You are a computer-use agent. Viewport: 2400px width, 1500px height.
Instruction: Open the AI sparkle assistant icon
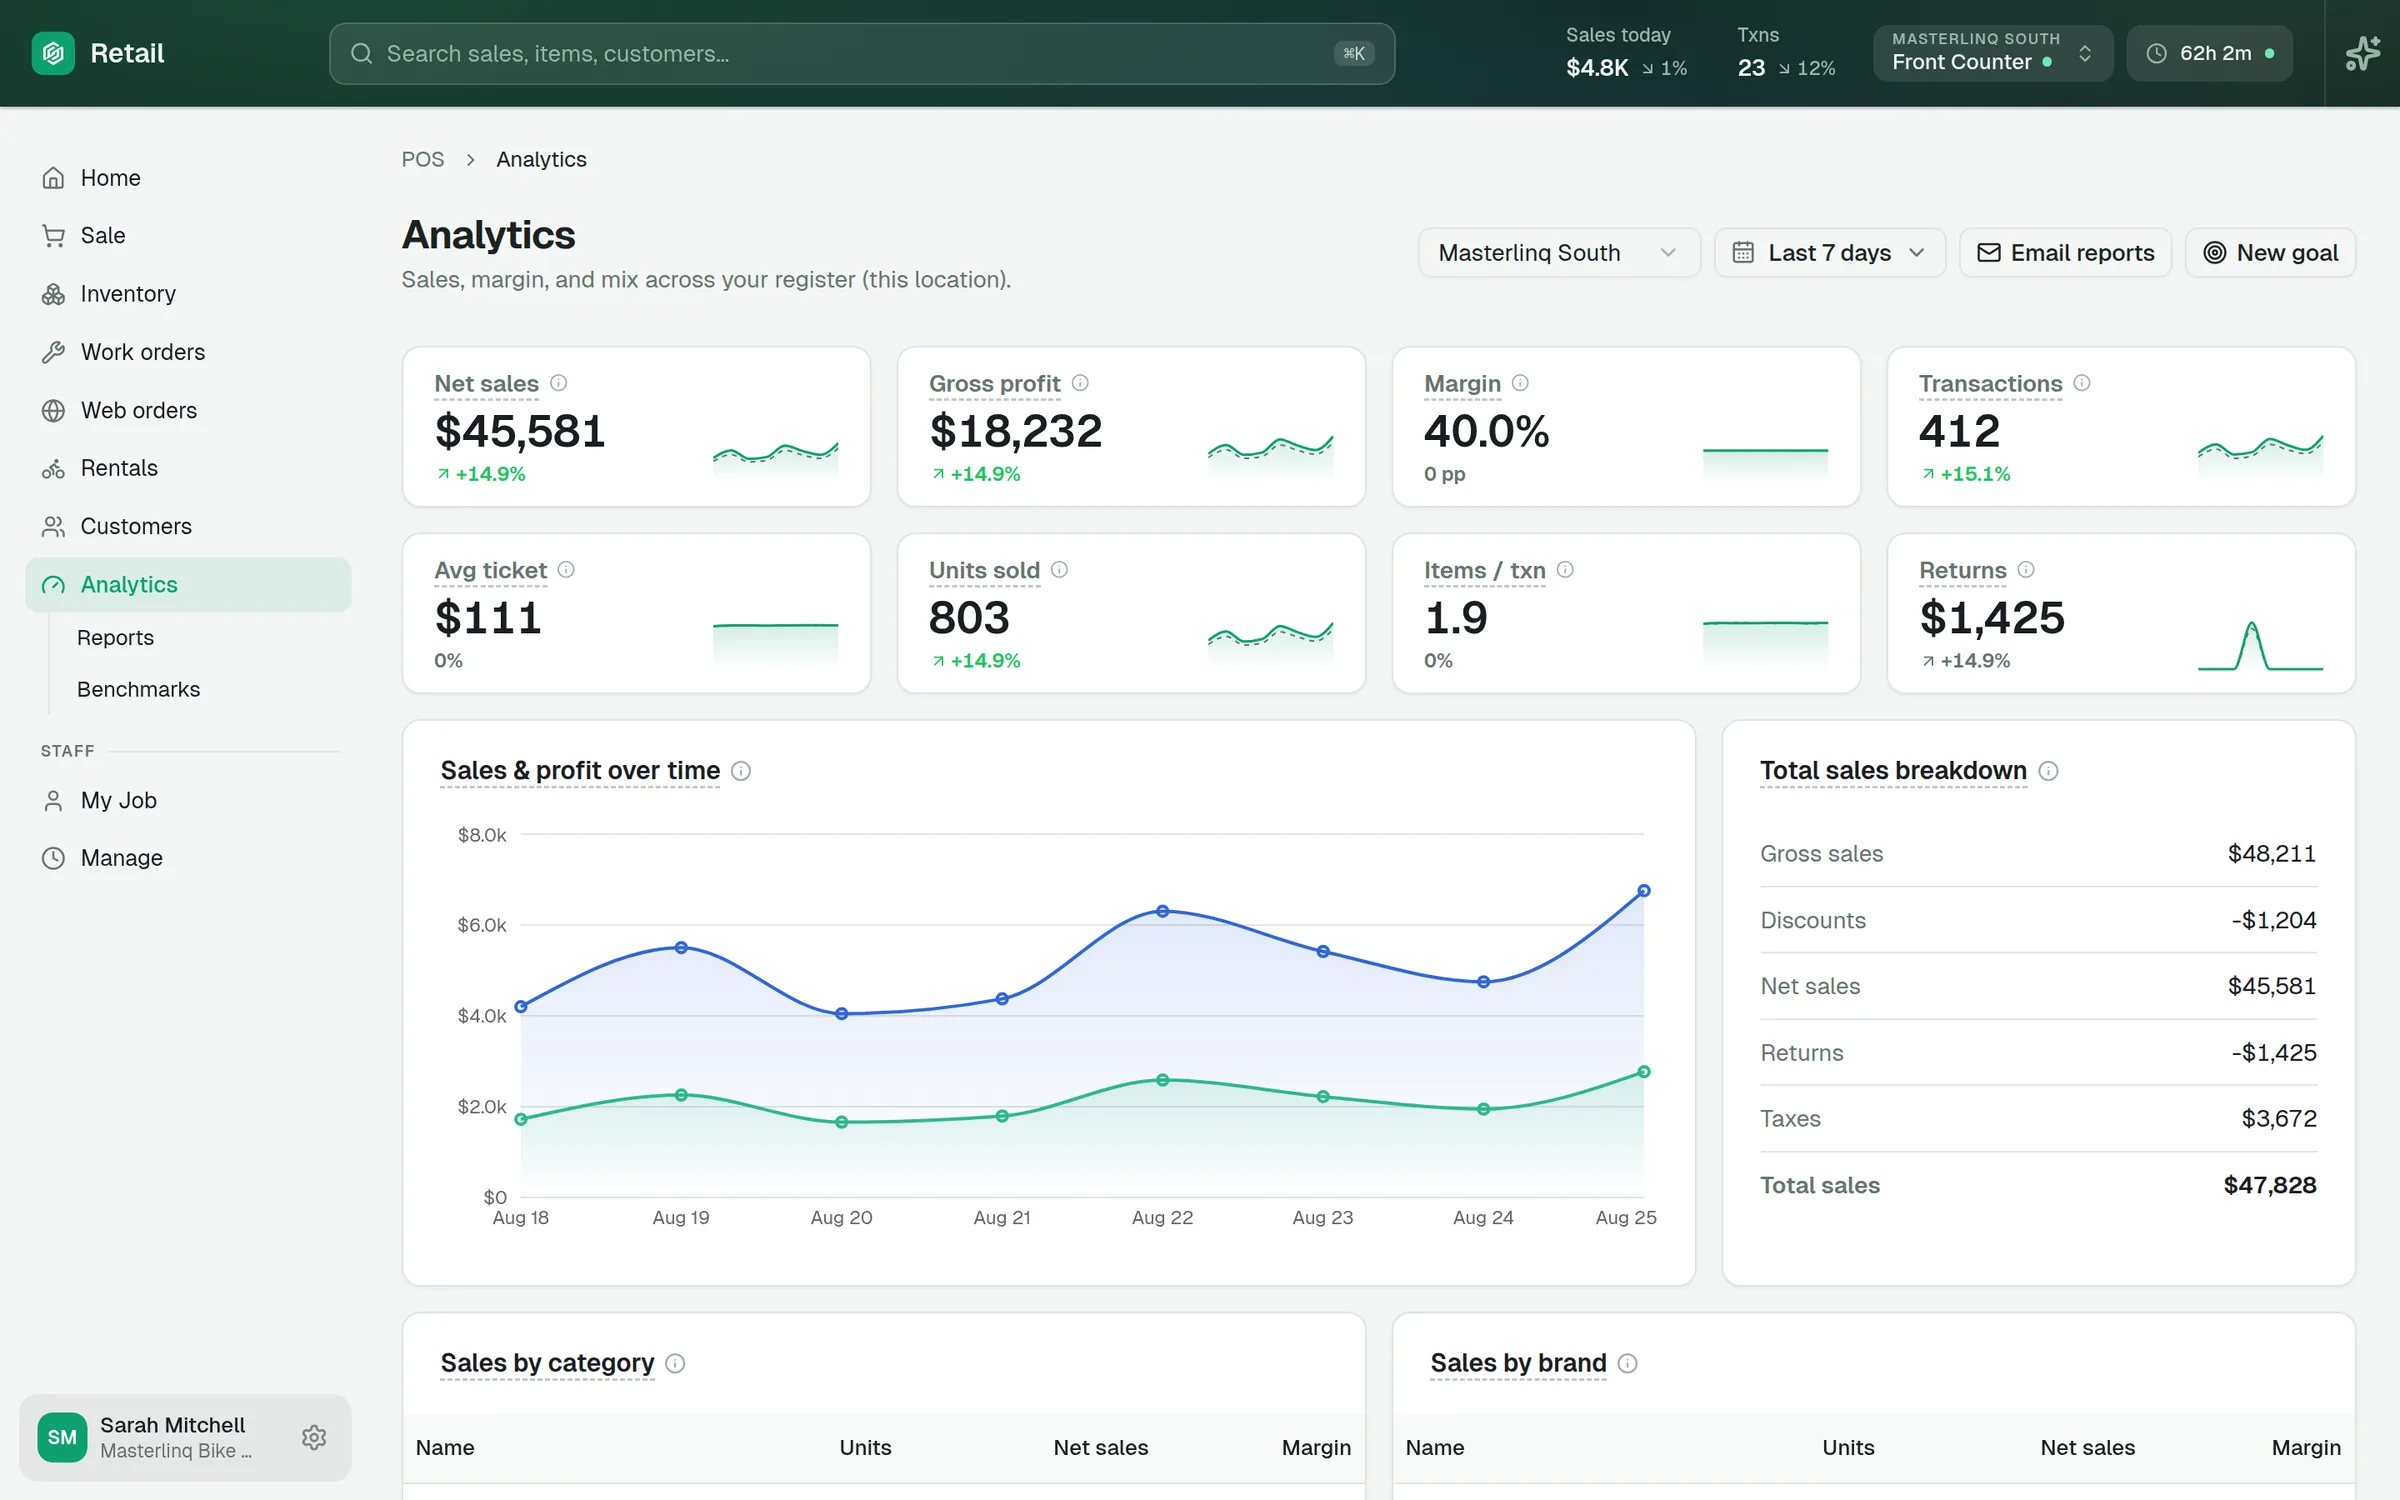pyautogui.click(x=2363, y=53)
